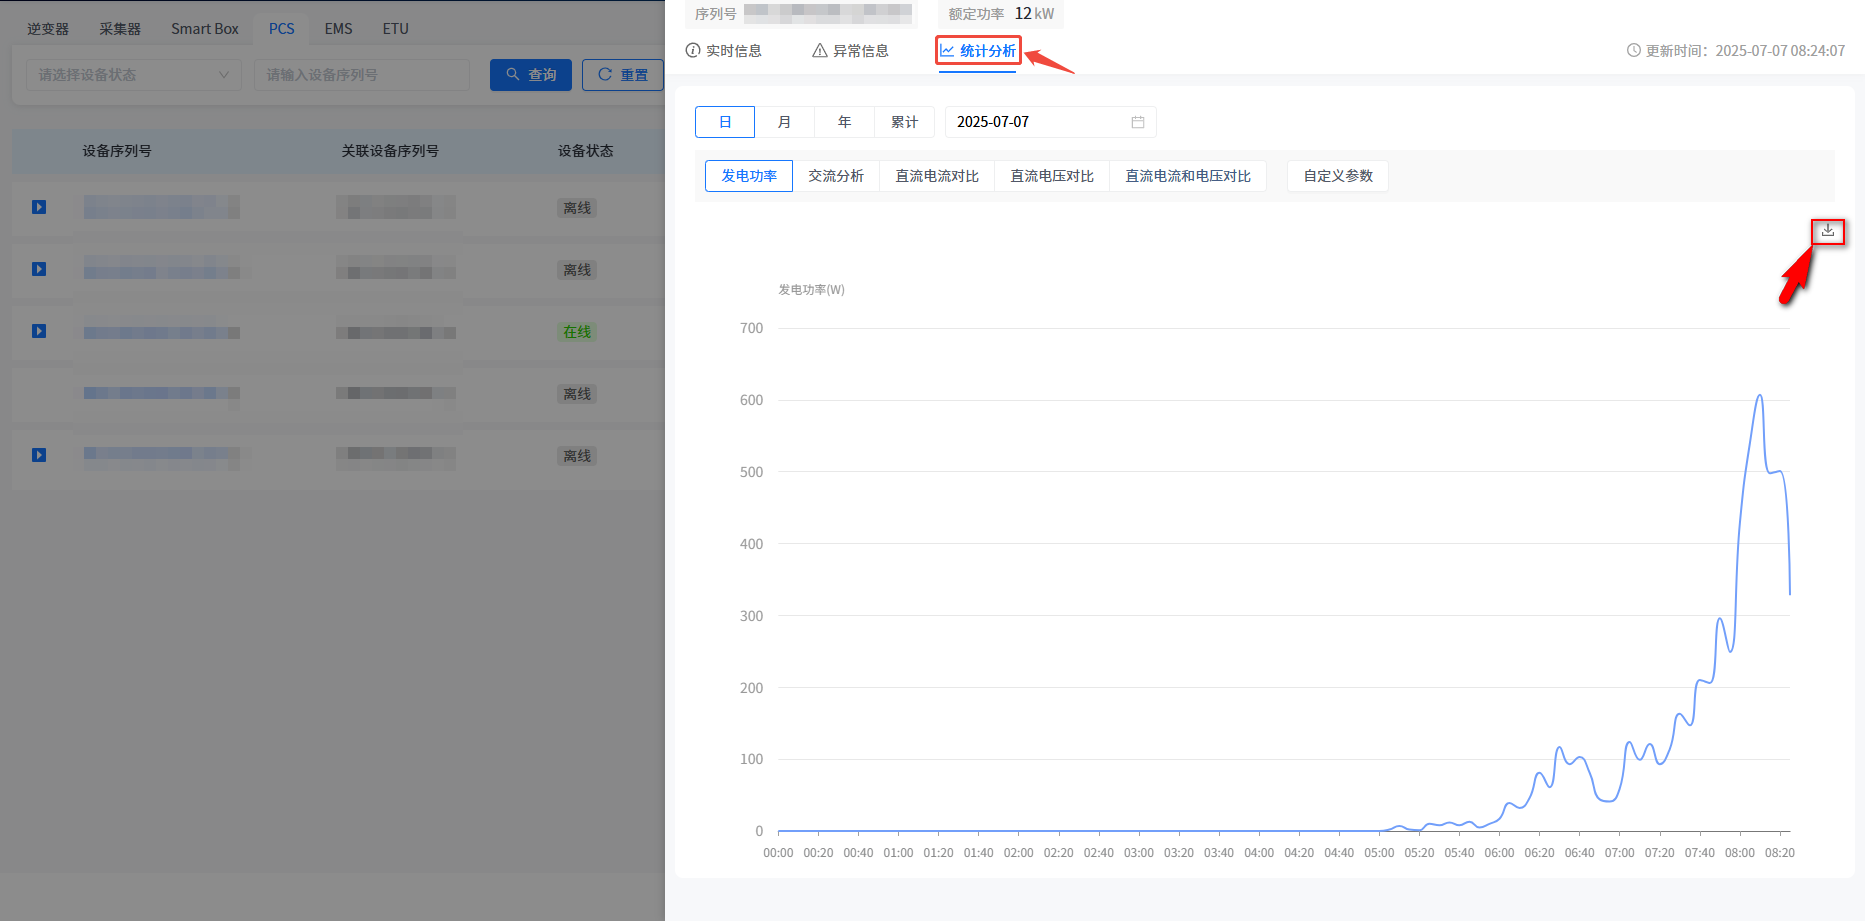Select the 日 (day) period option
1865x921 pixels.
725,122
